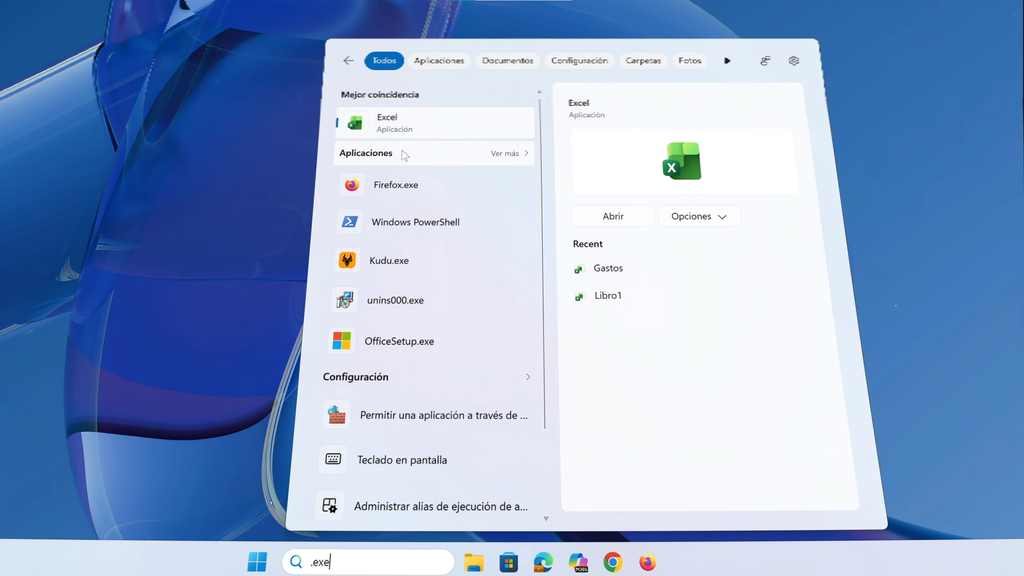Click the scroll up arrow of results list
1024x576 pixels.
tap(539, 91)
